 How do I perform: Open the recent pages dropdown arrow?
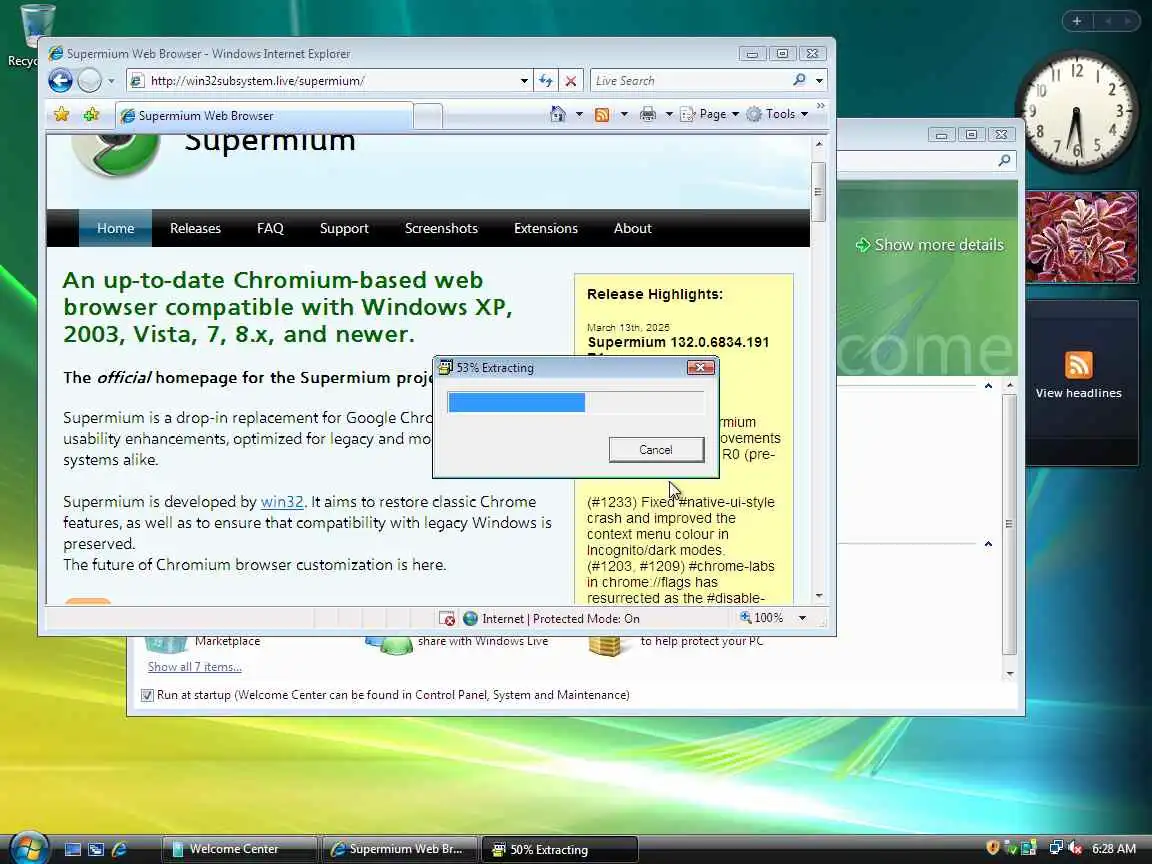coord(111,81)
